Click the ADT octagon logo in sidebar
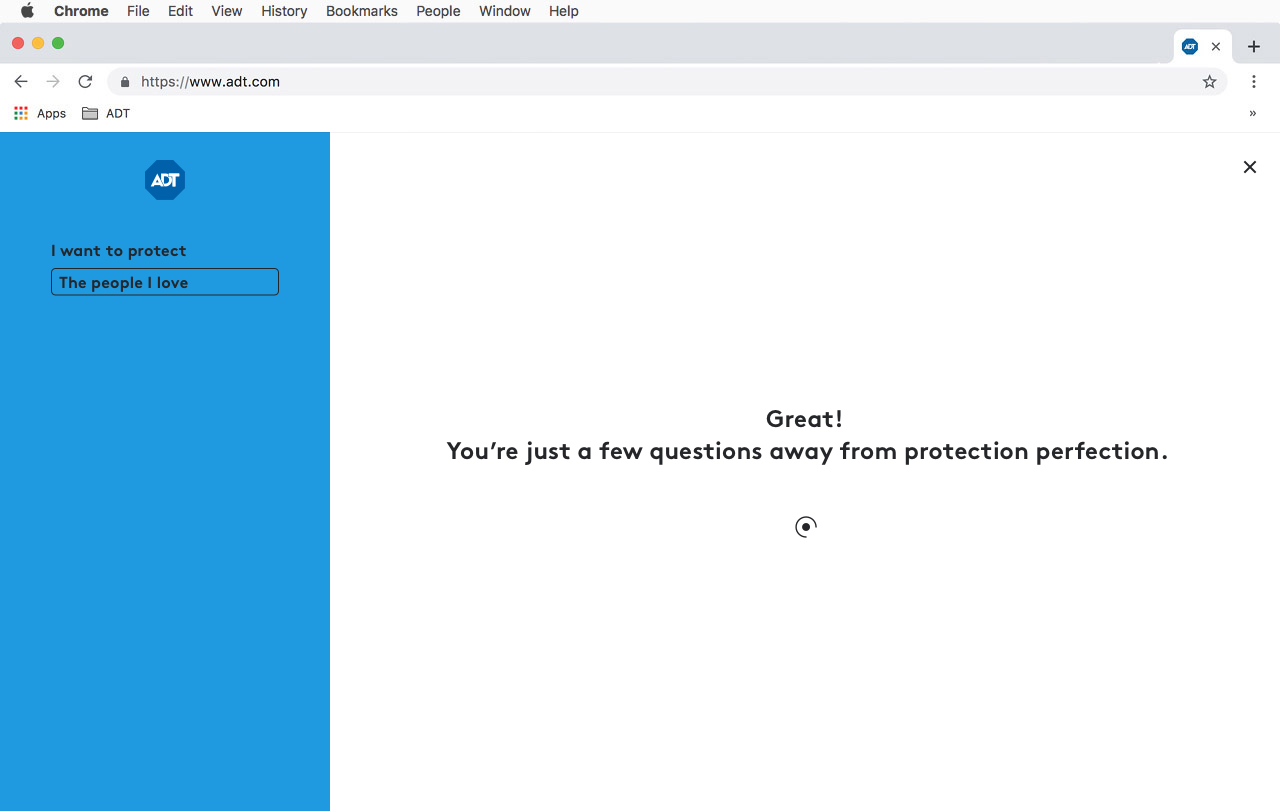 coord(165,180)
